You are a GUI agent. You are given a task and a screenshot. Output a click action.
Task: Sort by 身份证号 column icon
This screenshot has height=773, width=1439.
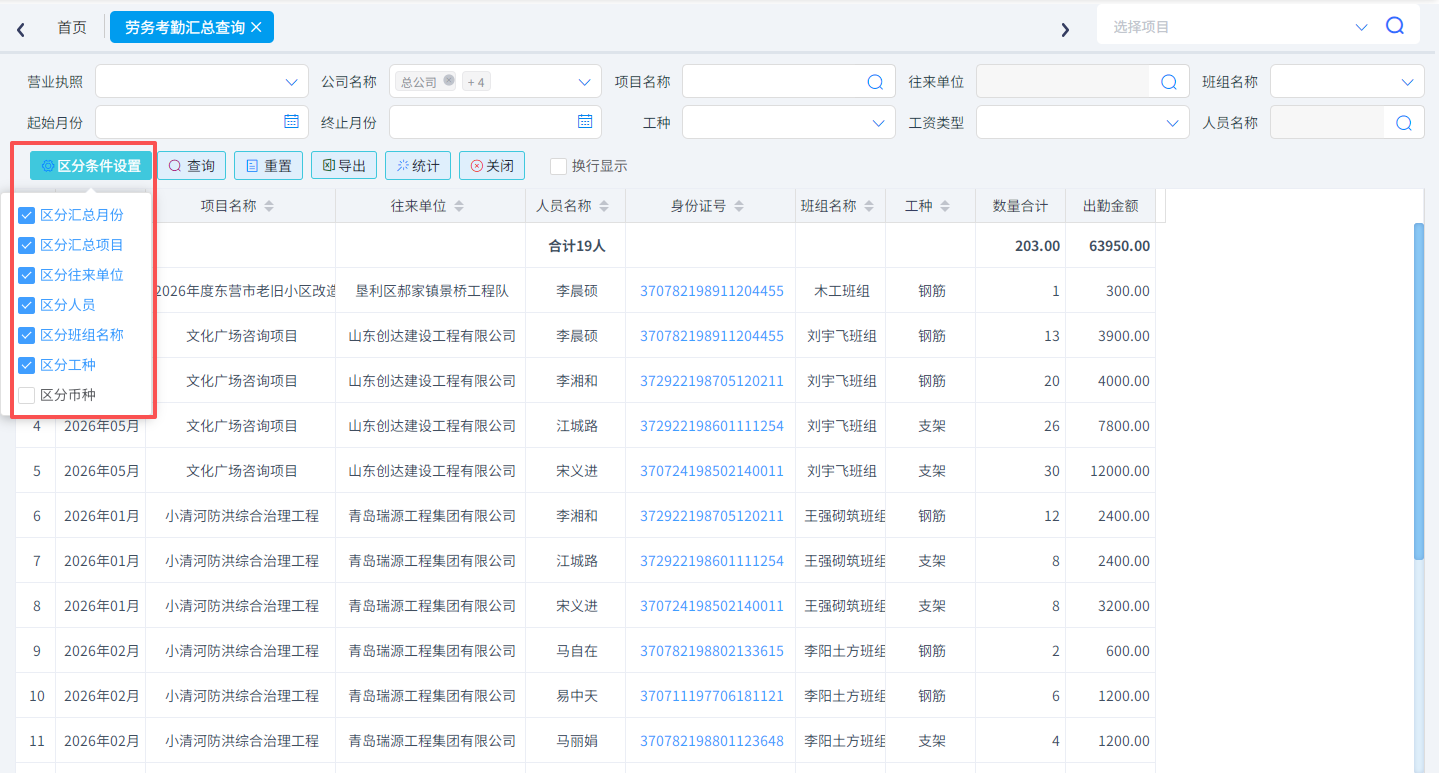tap(739, 206)
